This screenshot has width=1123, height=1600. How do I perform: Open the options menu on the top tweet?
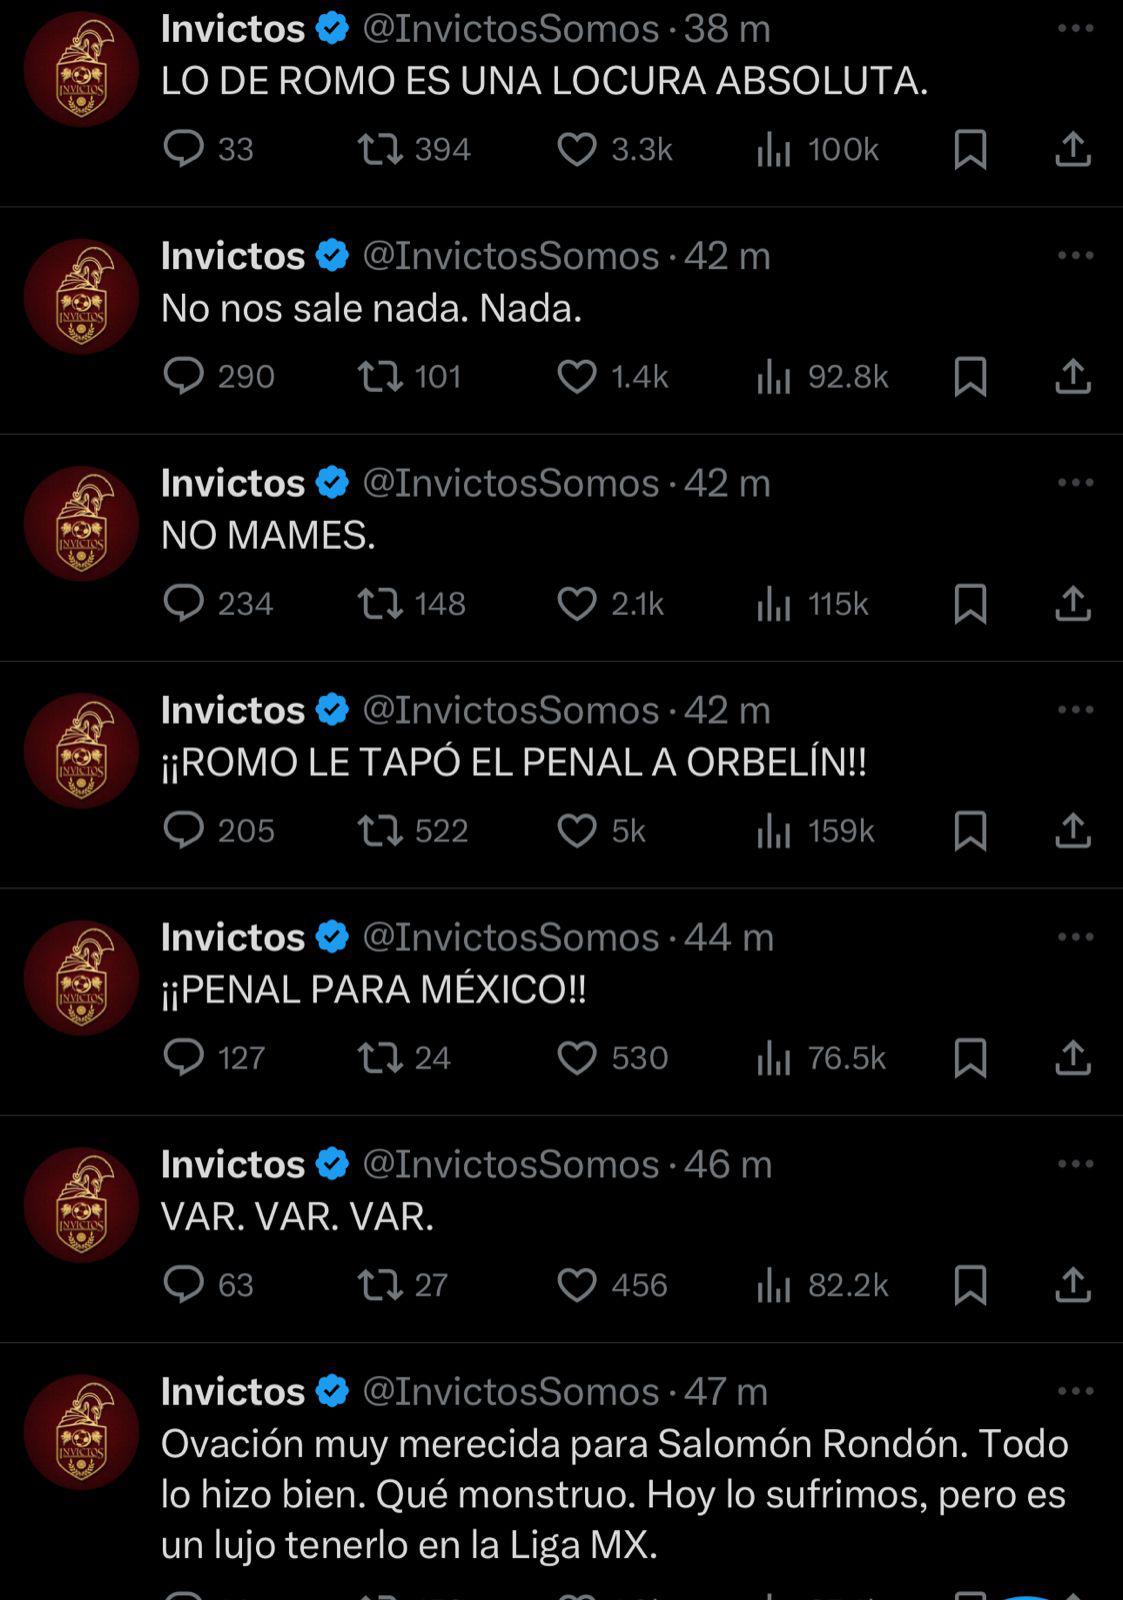pos(1075,28)
